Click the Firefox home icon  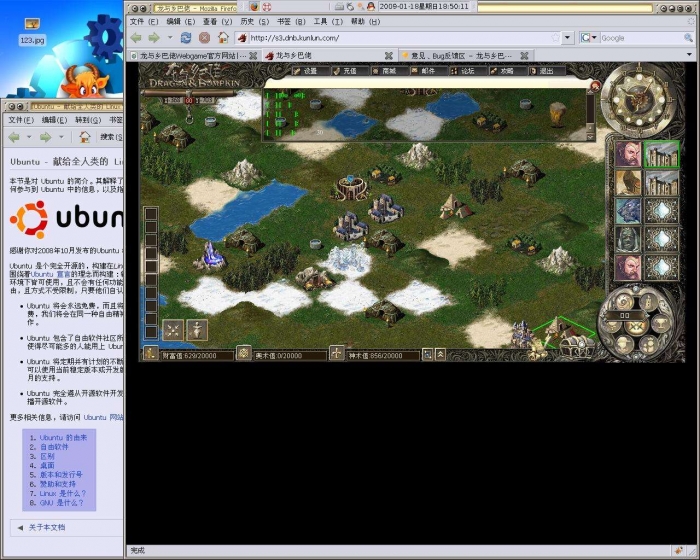(223, 38)
